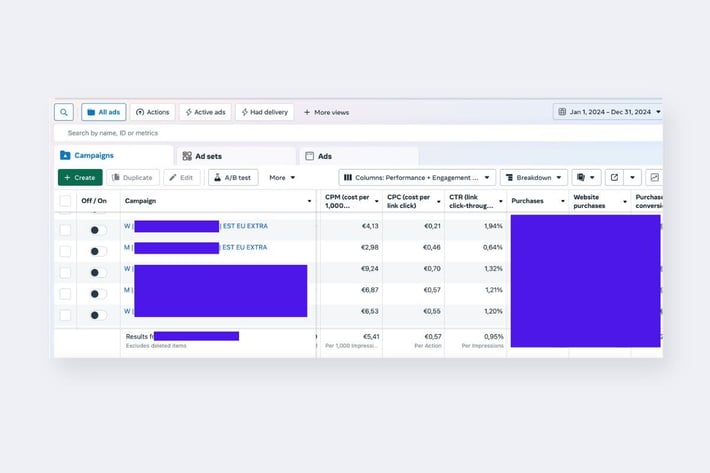Switch to the Had delivery view
The width and height of the screenshot is (710, 473).
(x=264, y=112)
